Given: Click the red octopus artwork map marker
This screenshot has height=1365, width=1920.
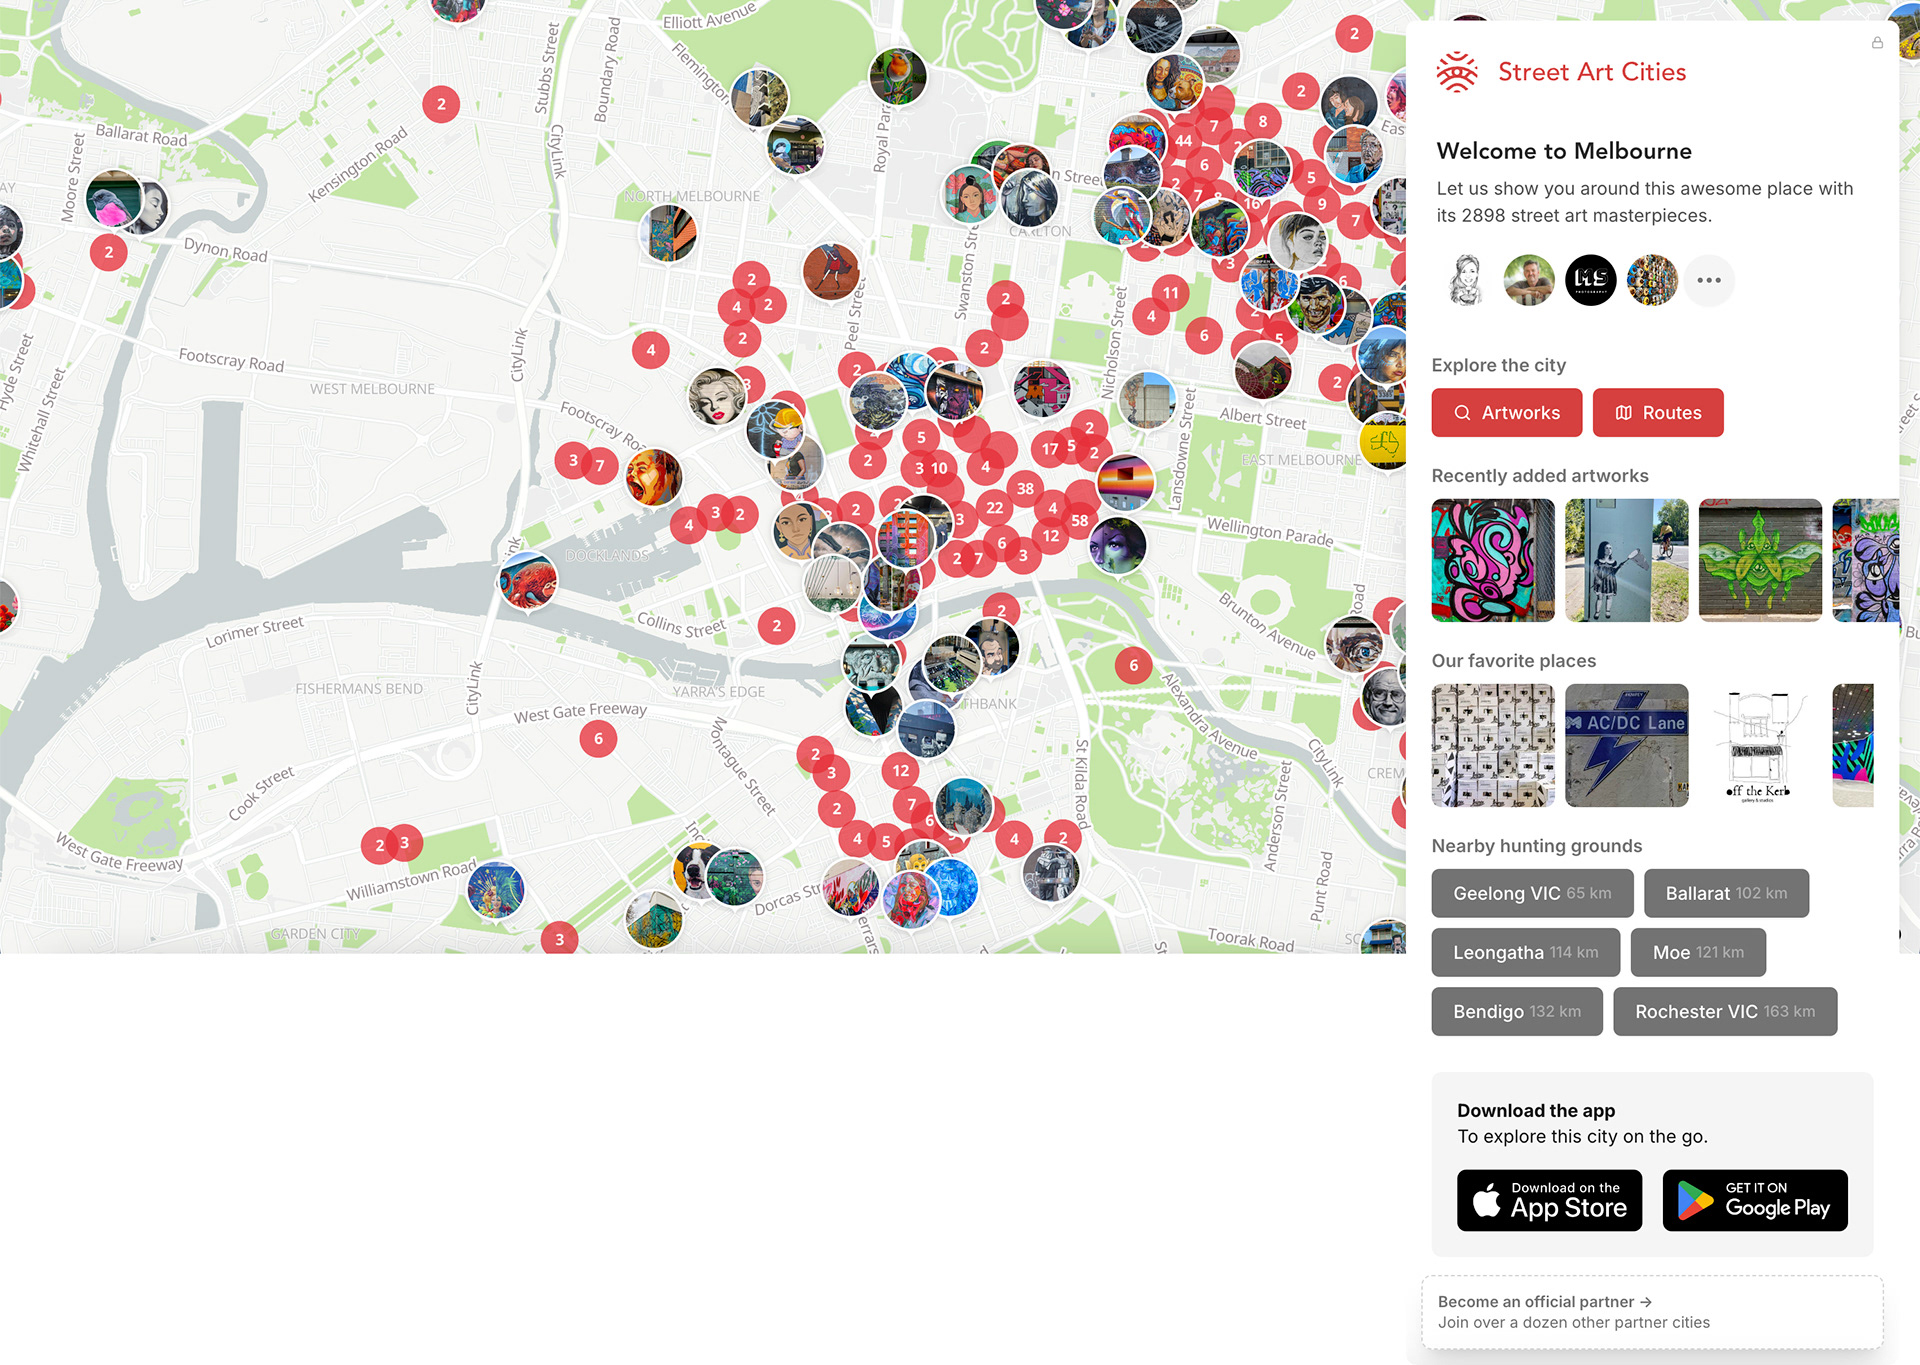Looking at the screenshot, I should coord(527,580).
